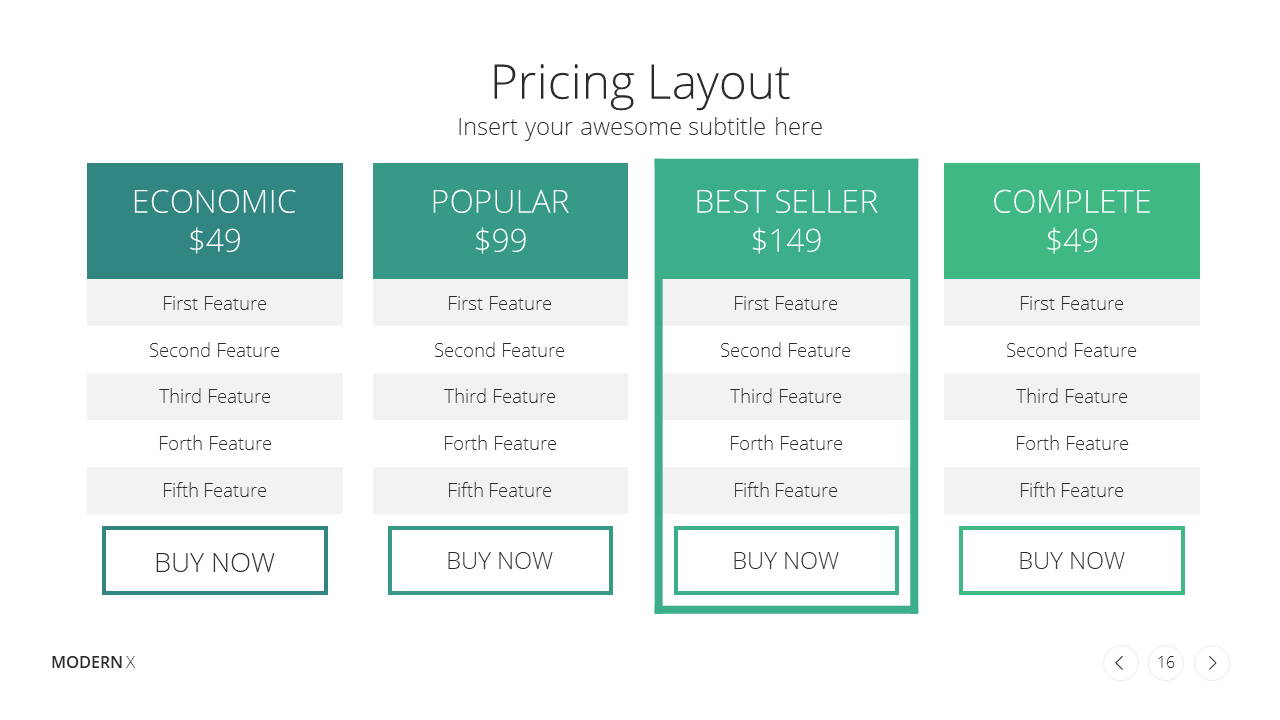Select the BEST SELLER $149 plan header

pyautogui.click(x=786, y=221)
